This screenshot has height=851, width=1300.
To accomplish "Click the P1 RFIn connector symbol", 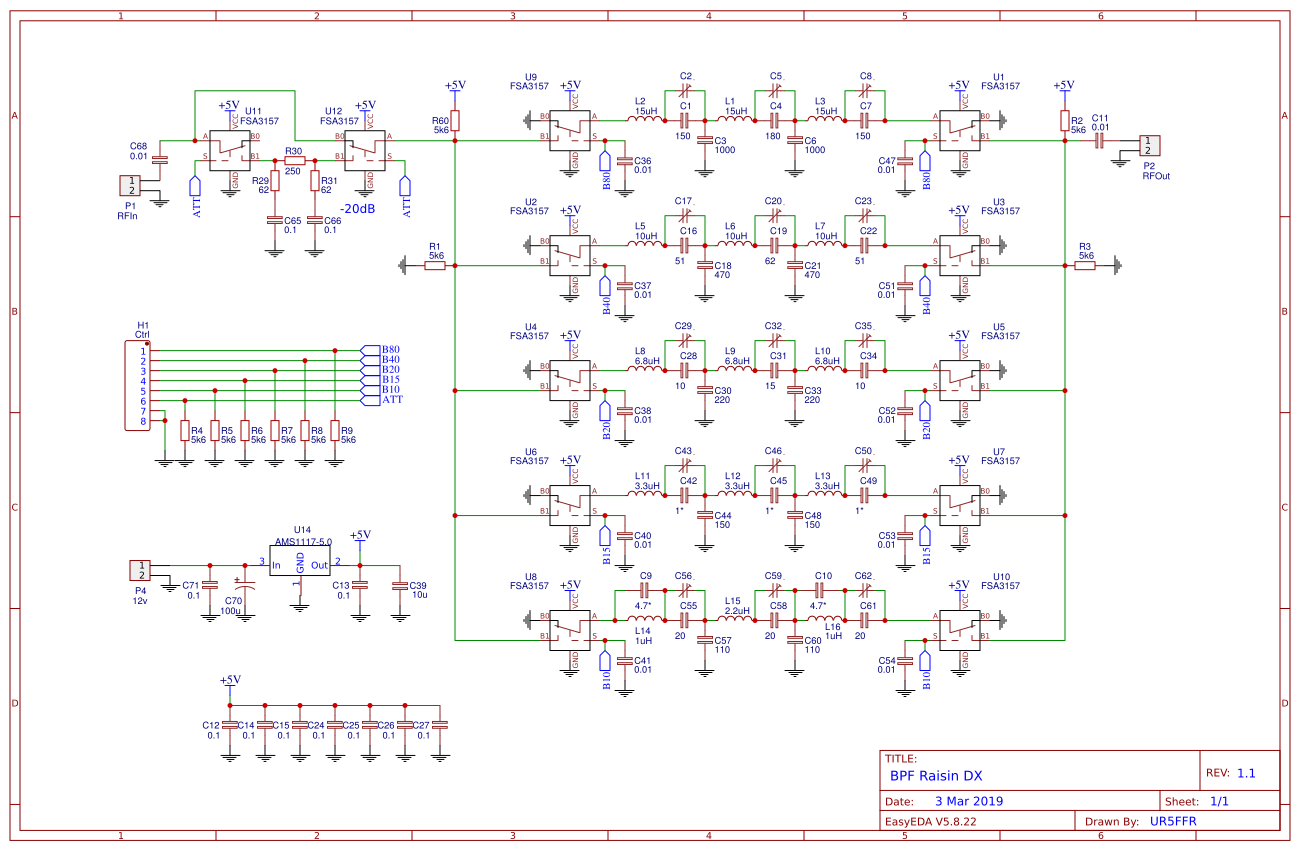I will coord(131,185).
